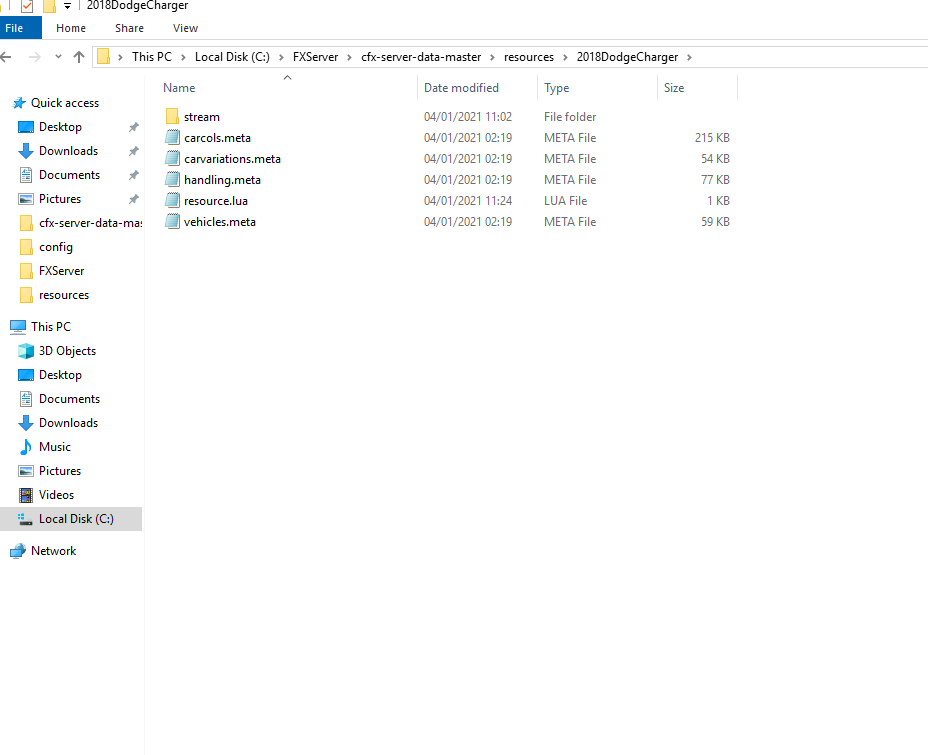This screenshot has width=928, height=755.
Task: Click the LUA File type cell
Action: point(565,201)
